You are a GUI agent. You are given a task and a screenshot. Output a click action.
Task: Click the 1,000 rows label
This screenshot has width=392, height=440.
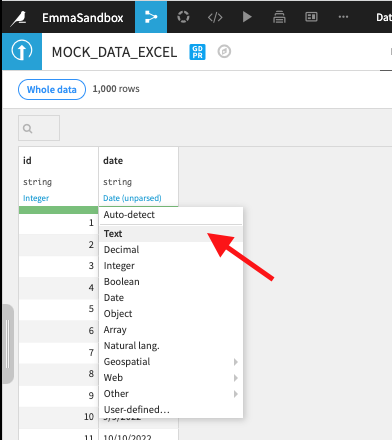116,89
